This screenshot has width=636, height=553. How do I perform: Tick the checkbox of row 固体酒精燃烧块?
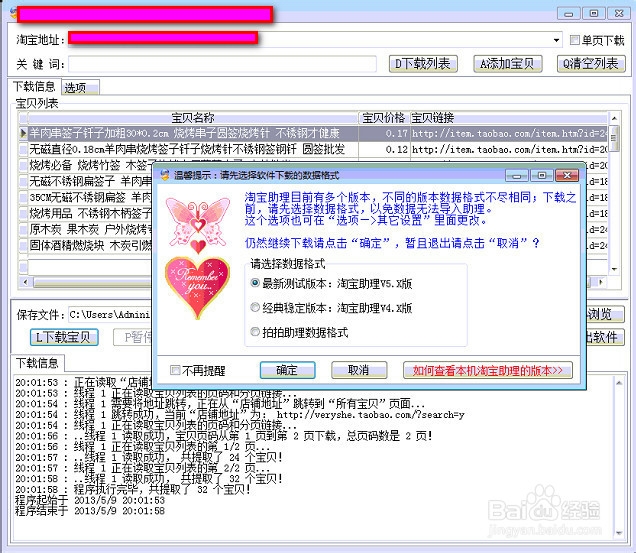24,245
